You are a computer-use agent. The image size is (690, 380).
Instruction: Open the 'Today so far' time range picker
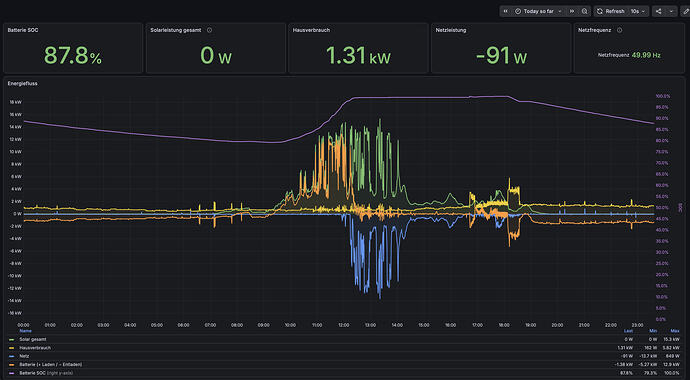tap(539, 11)
